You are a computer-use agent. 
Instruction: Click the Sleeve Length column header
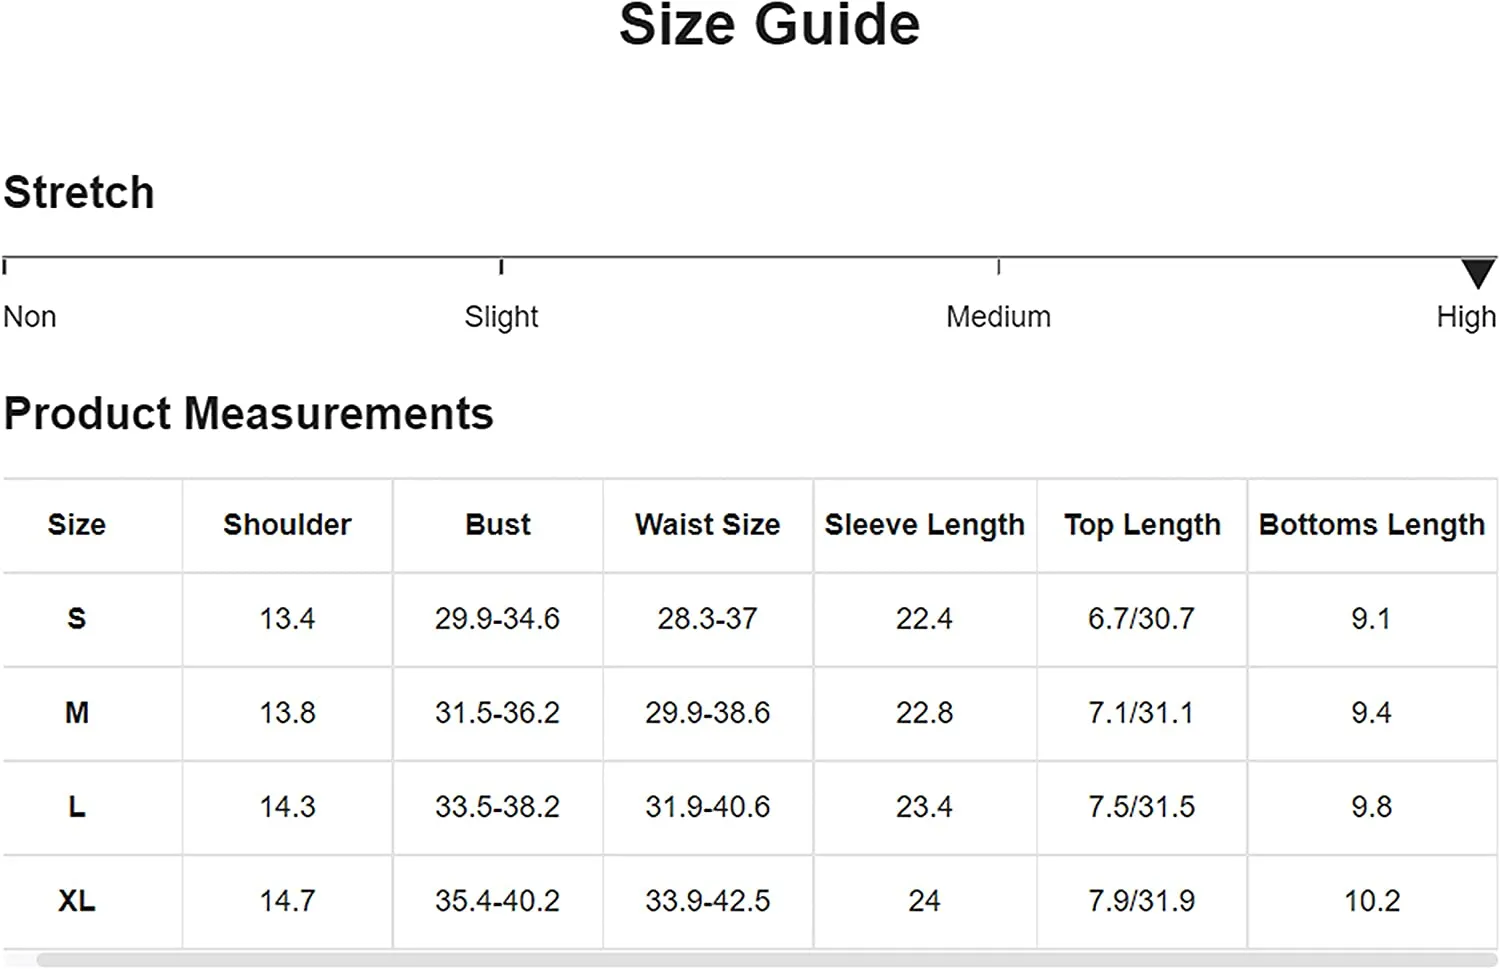click(x=925, y=525)
